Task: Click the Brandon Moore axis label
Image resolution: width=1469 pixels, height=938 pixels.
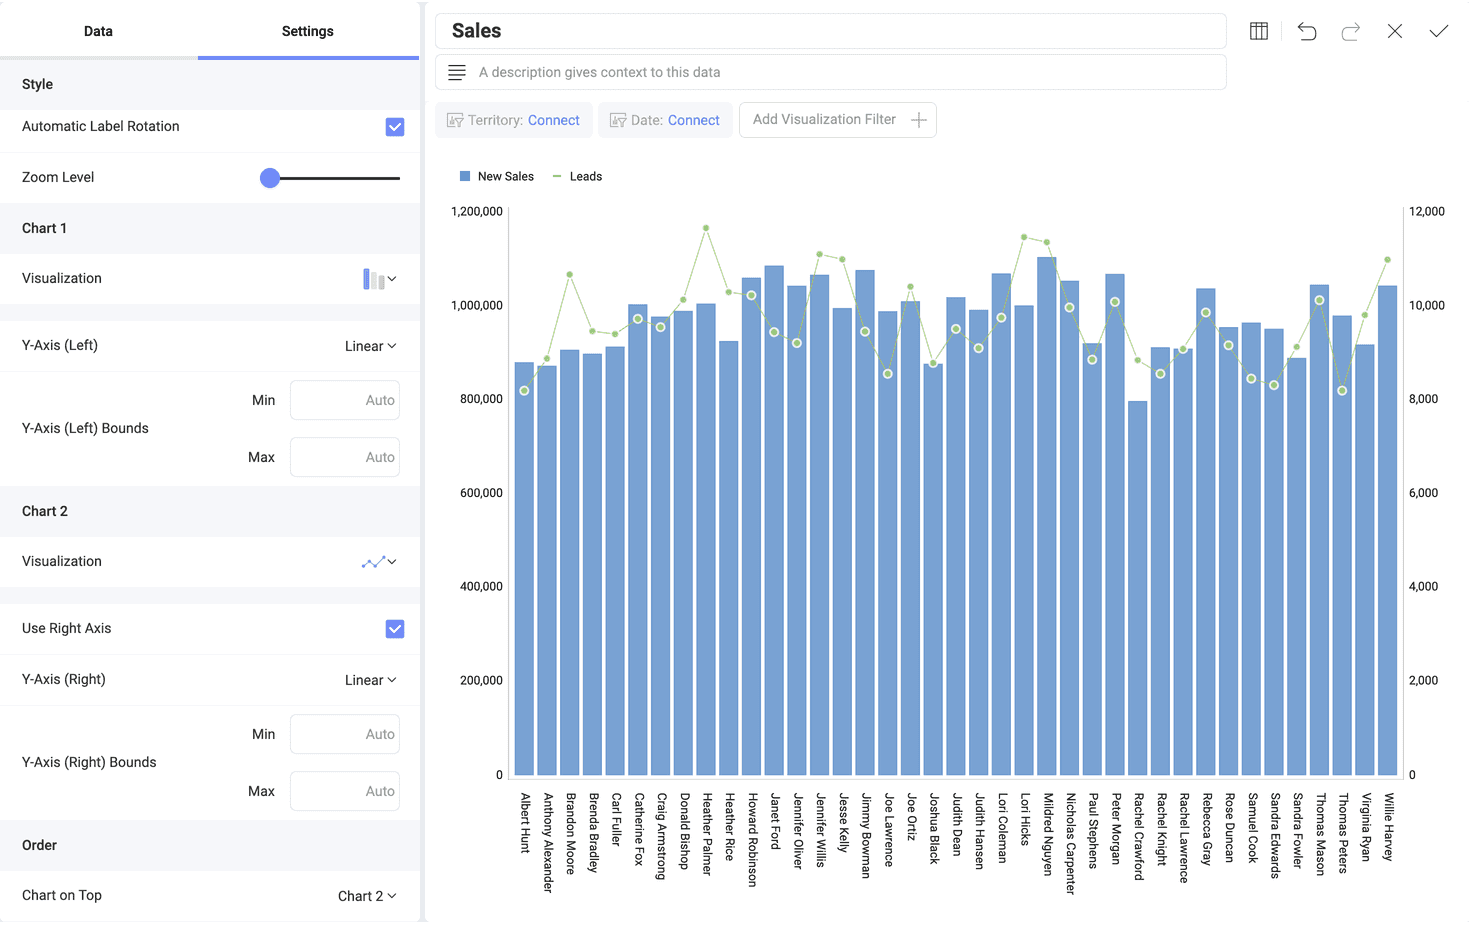Action: (x=571, y=834)
